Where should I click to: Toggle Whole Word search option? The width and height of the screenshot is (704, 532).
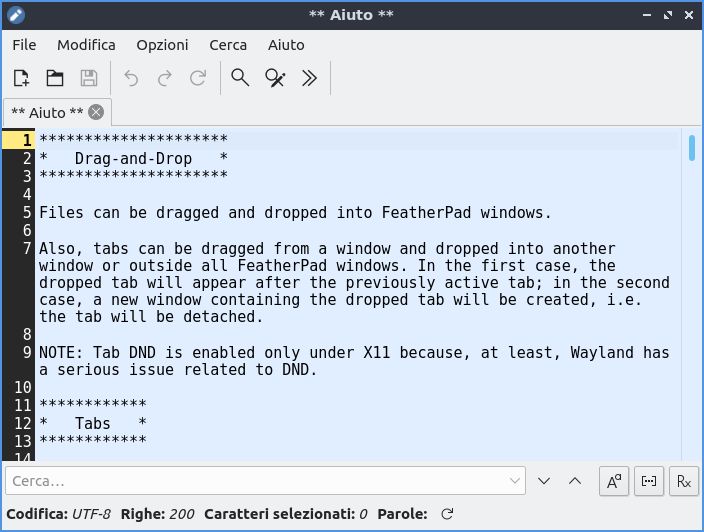[649, 481]
